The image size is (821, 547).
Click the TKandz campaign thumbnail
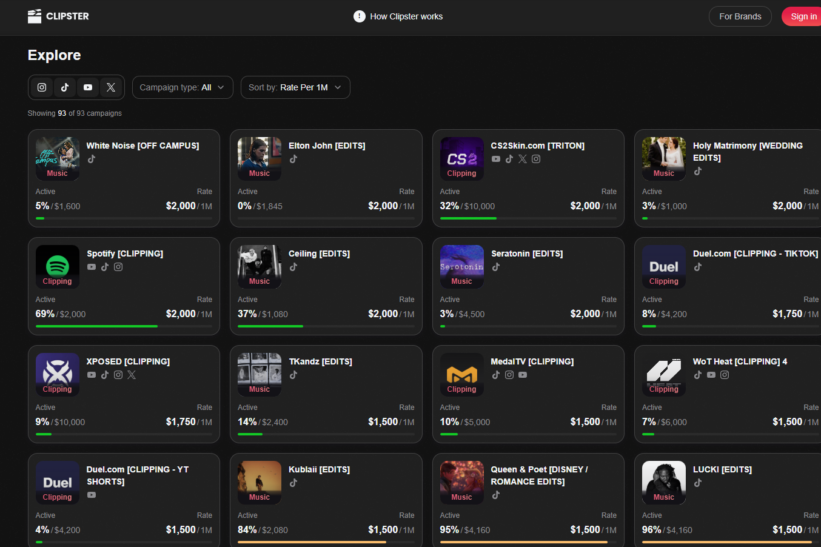pos(260,374)
